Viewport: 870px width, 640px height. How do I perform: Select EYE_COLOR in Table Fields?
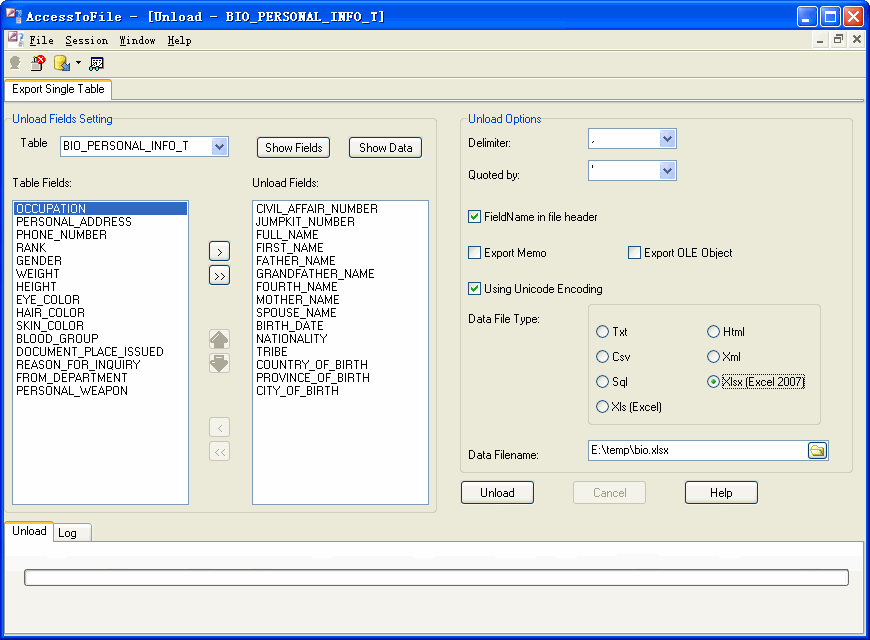point(100,300)
